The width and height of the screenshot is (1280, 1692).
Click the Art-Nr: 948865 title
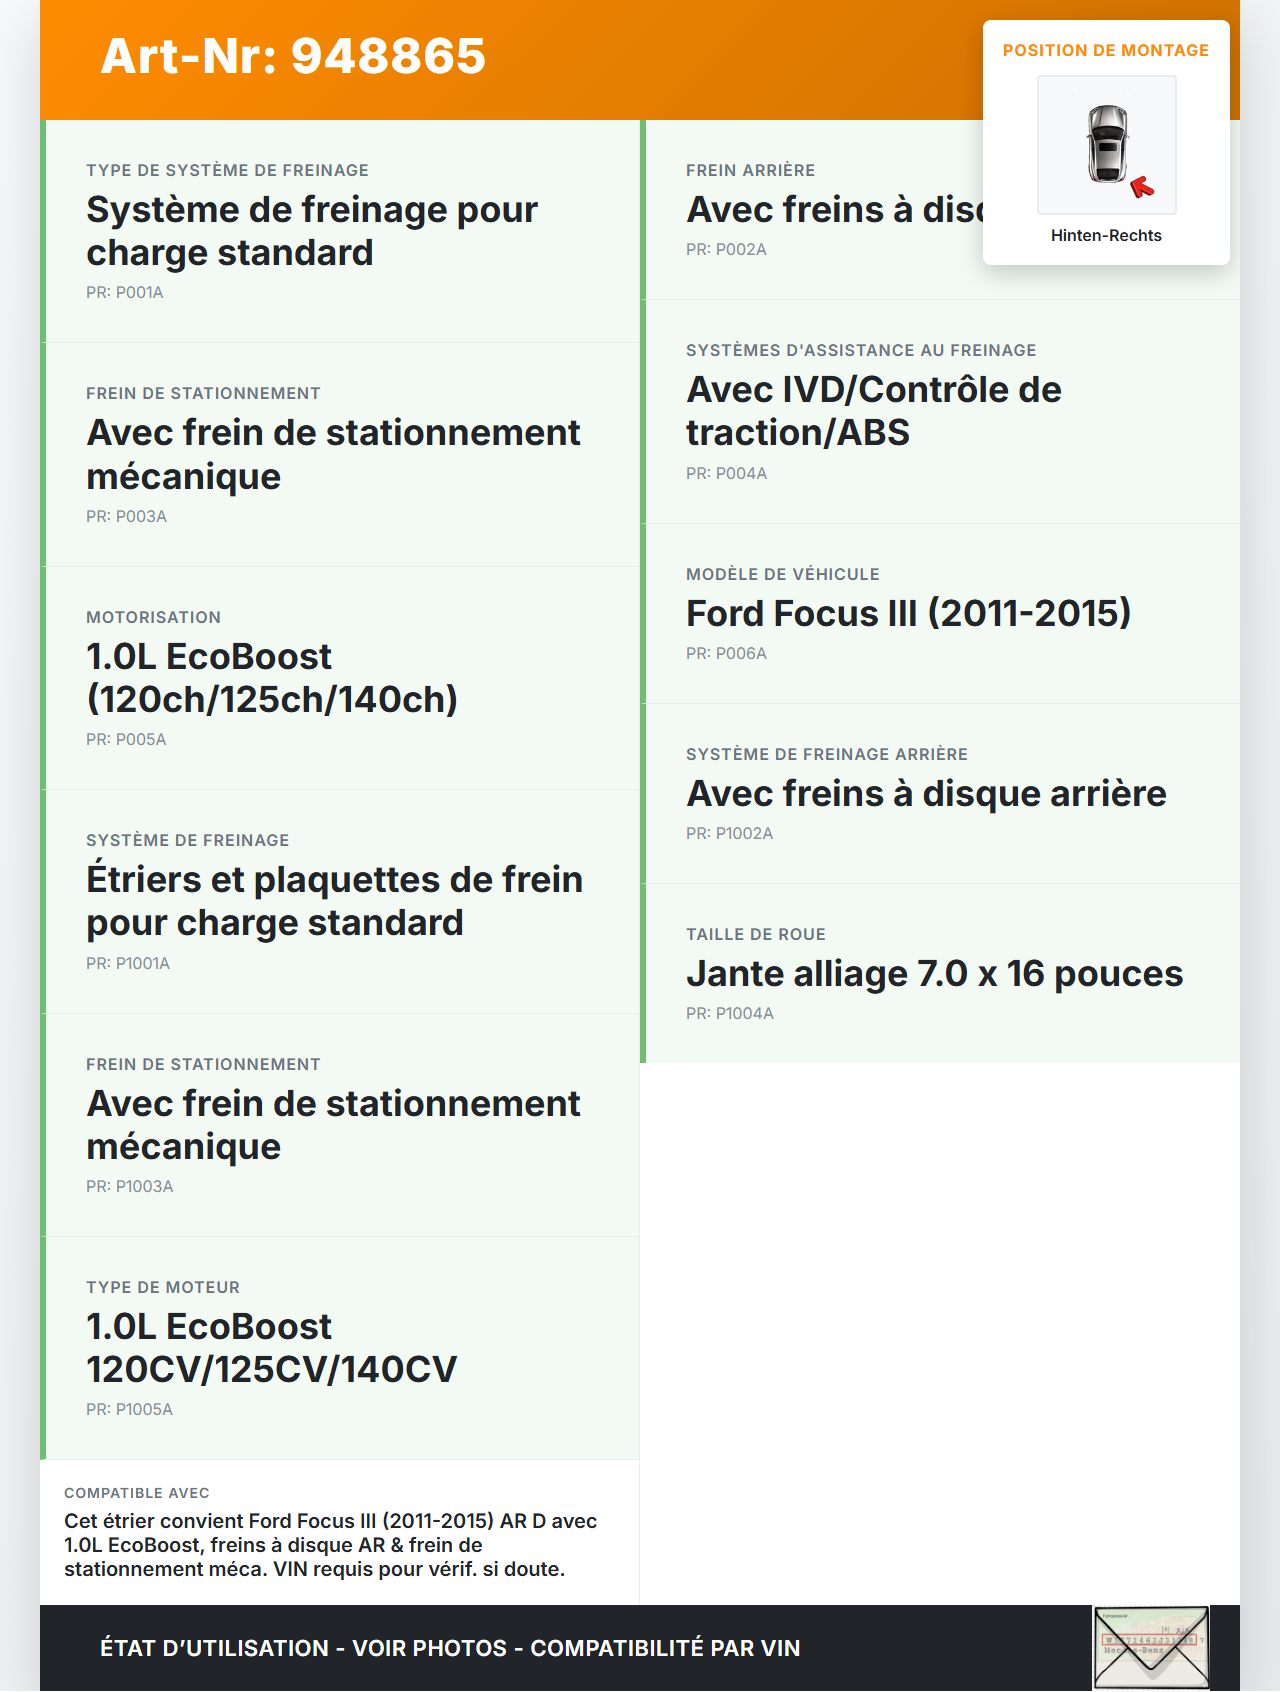coord(293,56)
